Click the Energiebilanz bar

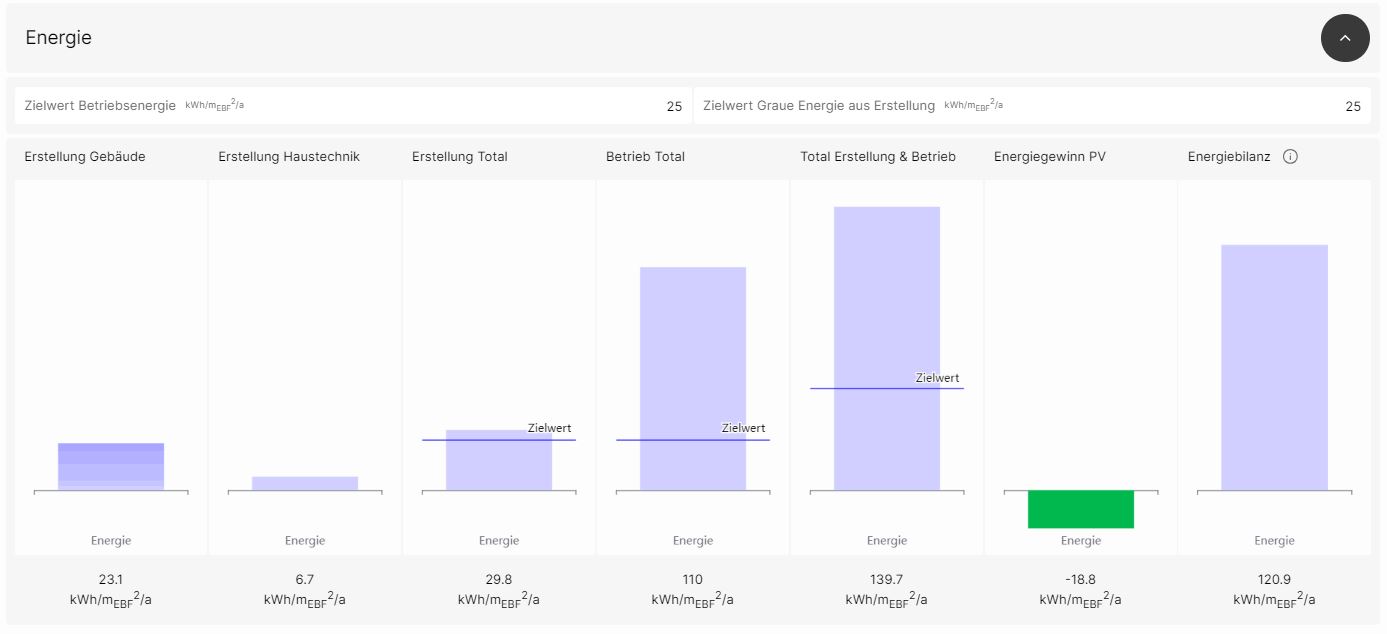tap(1274, 367)
